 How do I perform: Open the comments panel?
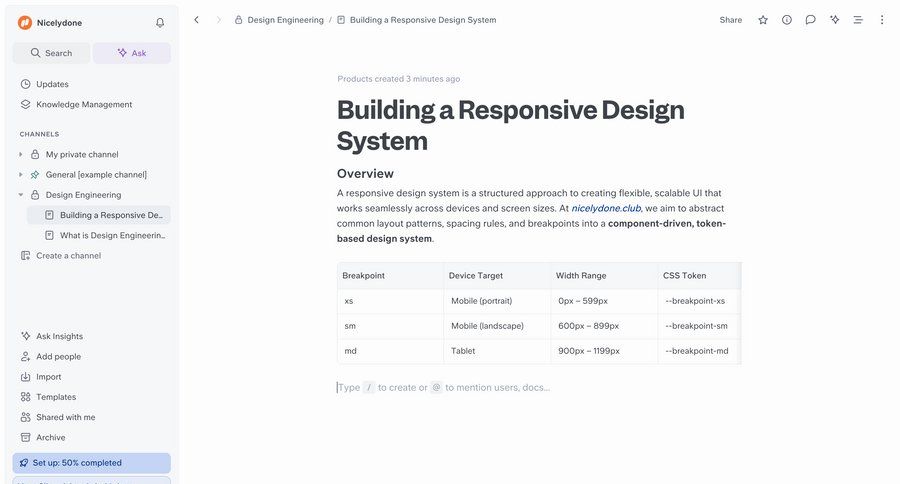tap(810, 20)
